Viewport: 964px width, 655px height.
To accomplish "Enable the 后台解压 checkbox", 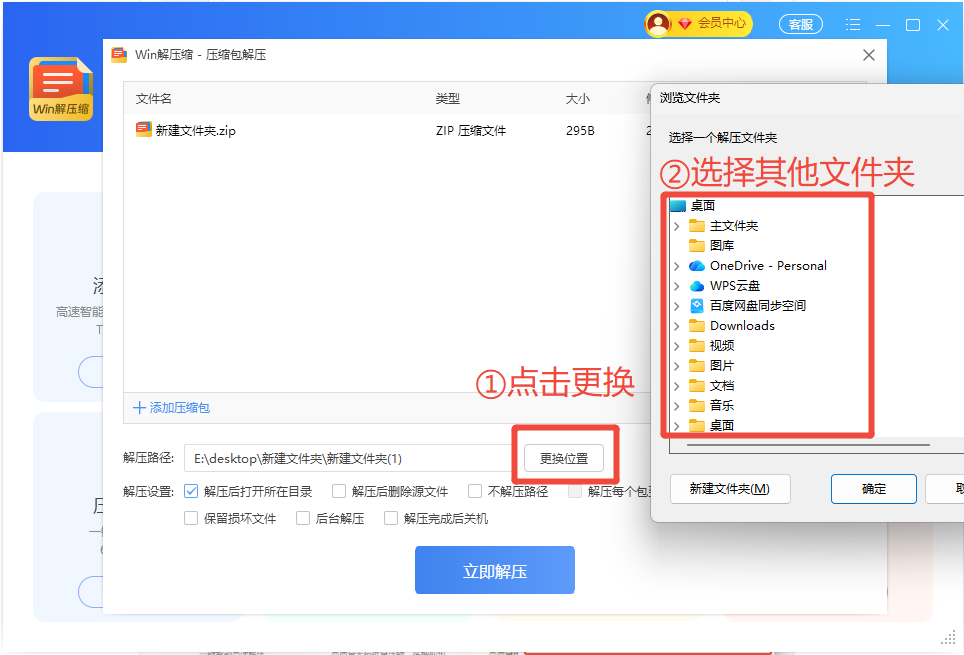I will (303, 518).
